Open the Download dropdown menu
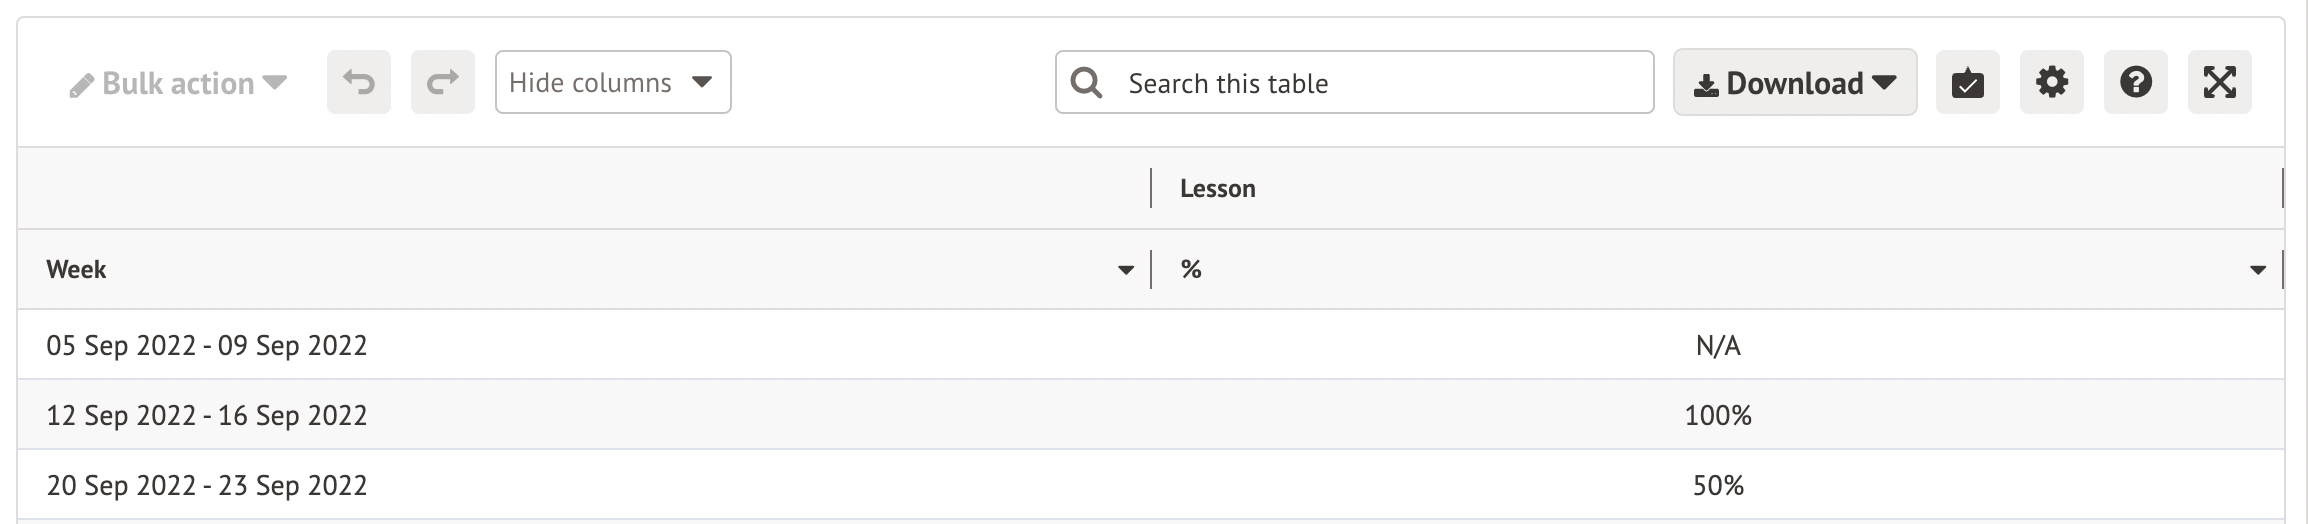Screen dimensions: 2308x524 (x=1794, y=83)
